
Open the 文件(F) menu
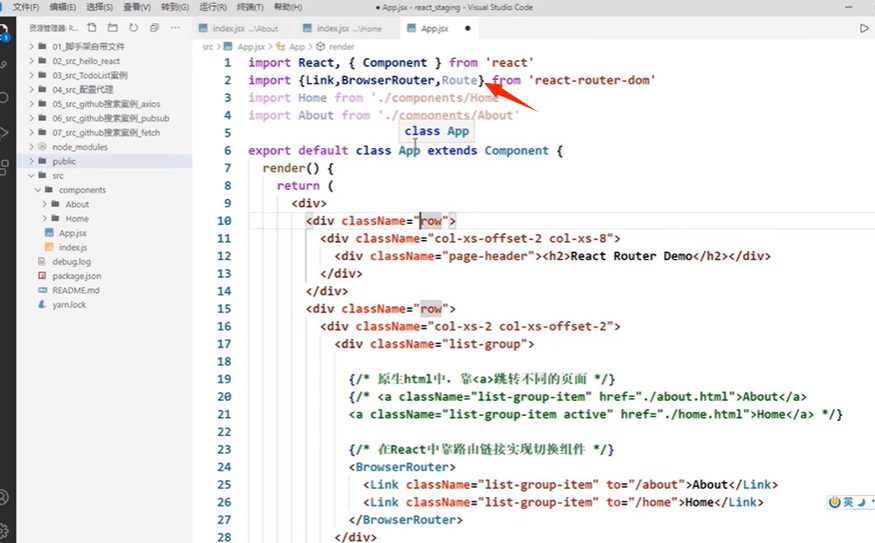(26, 7)
